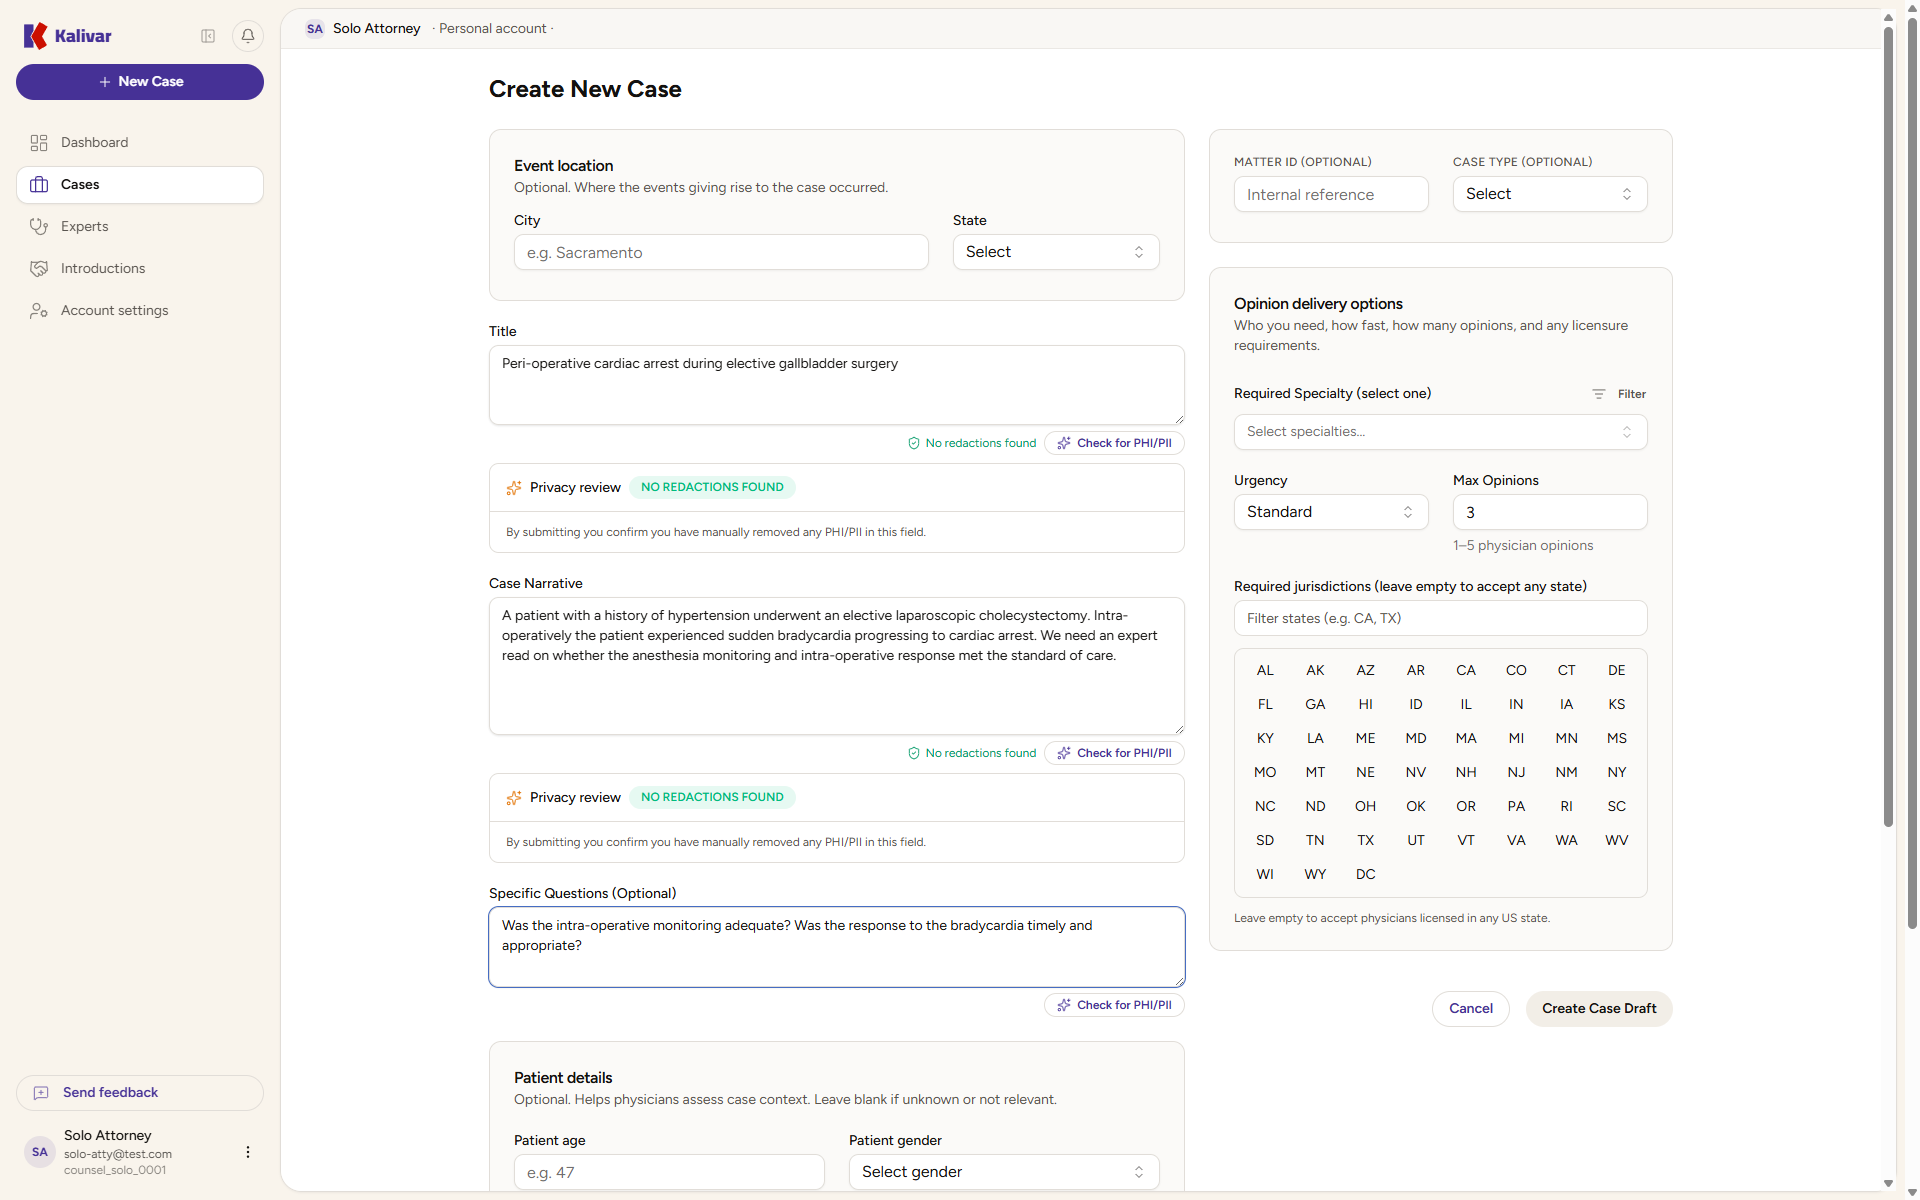The height and width of the screenshot is (1200, 1920).
Task: Click the sparkle icon in Narrative privacy review
Action: (x=514, y=798)
